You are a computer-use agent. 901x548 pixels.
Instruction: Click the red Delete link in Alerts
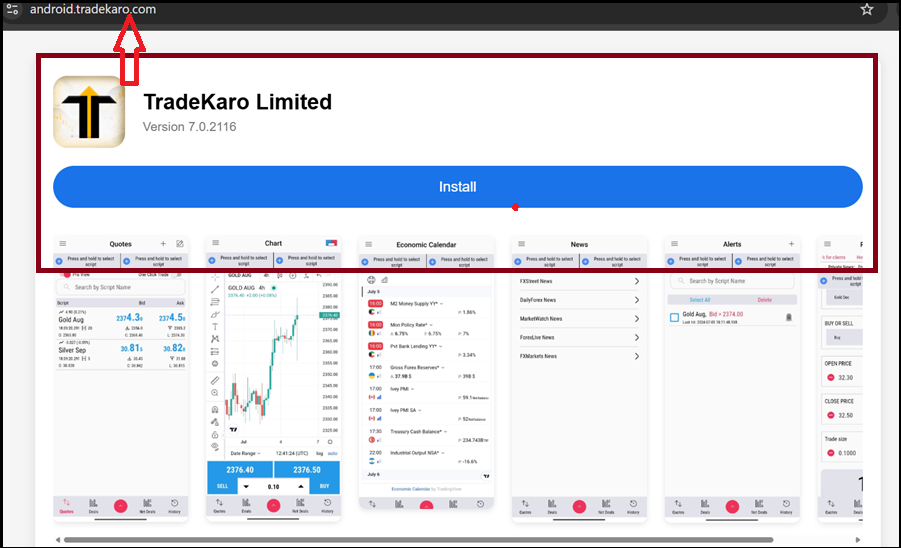(x=764, y=299)
